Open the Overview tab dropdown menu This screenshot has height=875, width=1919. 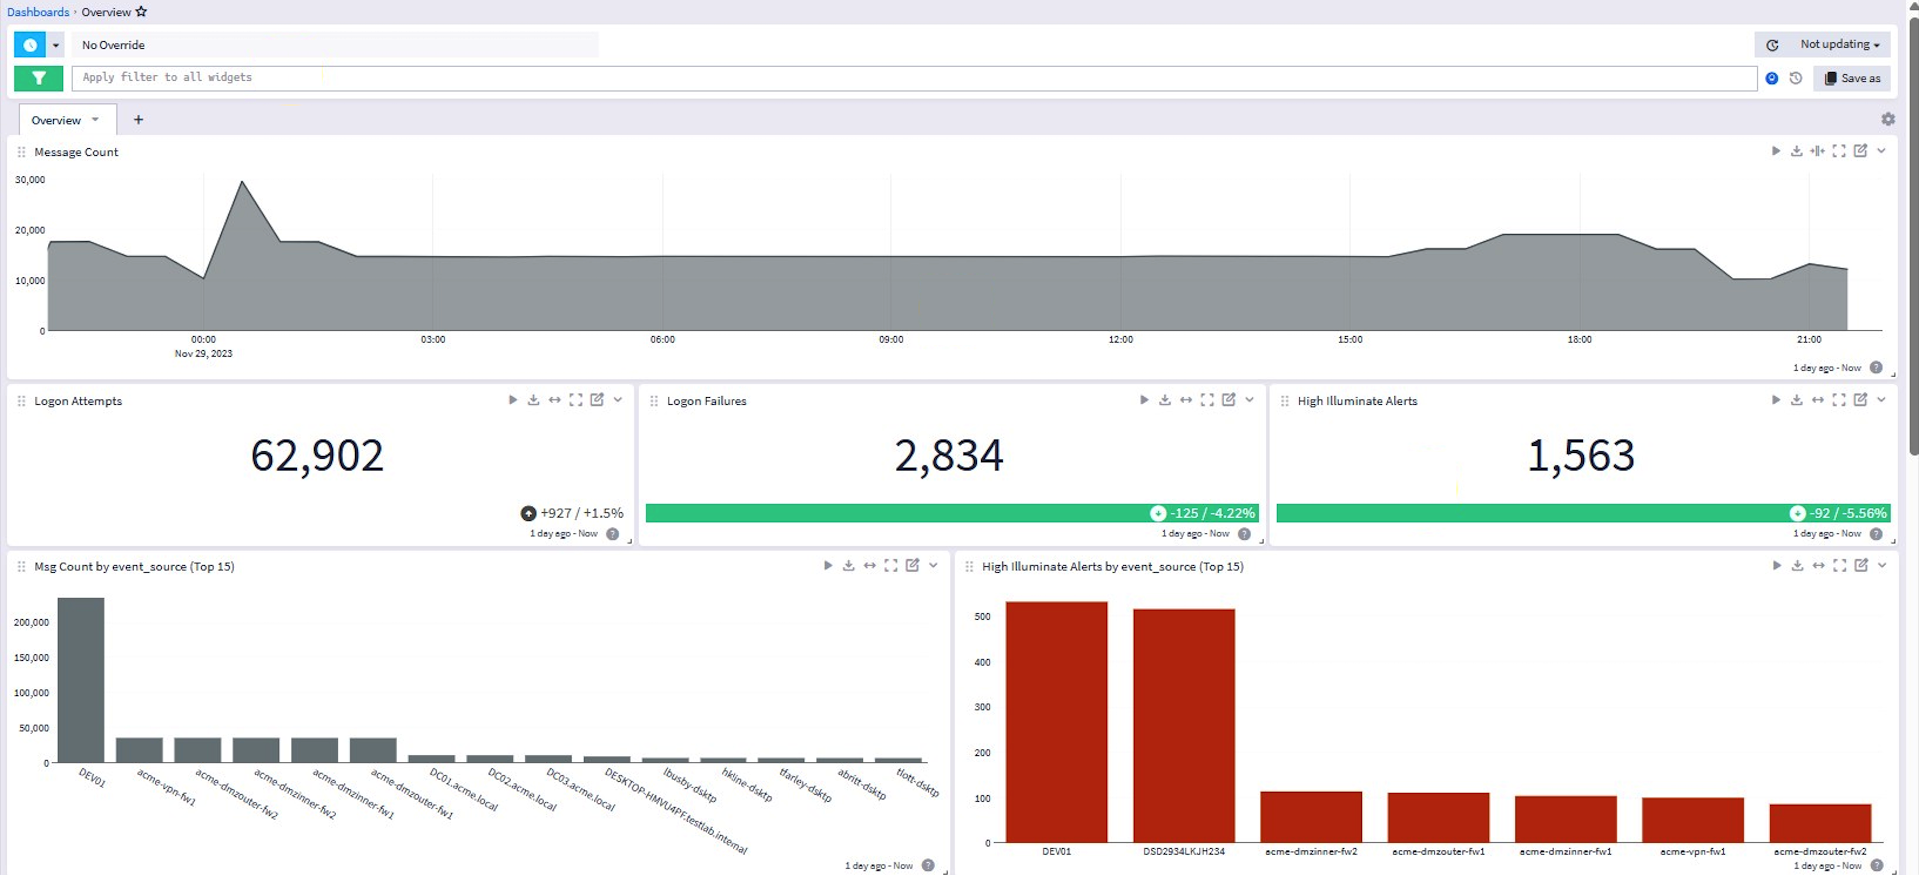[x=96, y=120]
